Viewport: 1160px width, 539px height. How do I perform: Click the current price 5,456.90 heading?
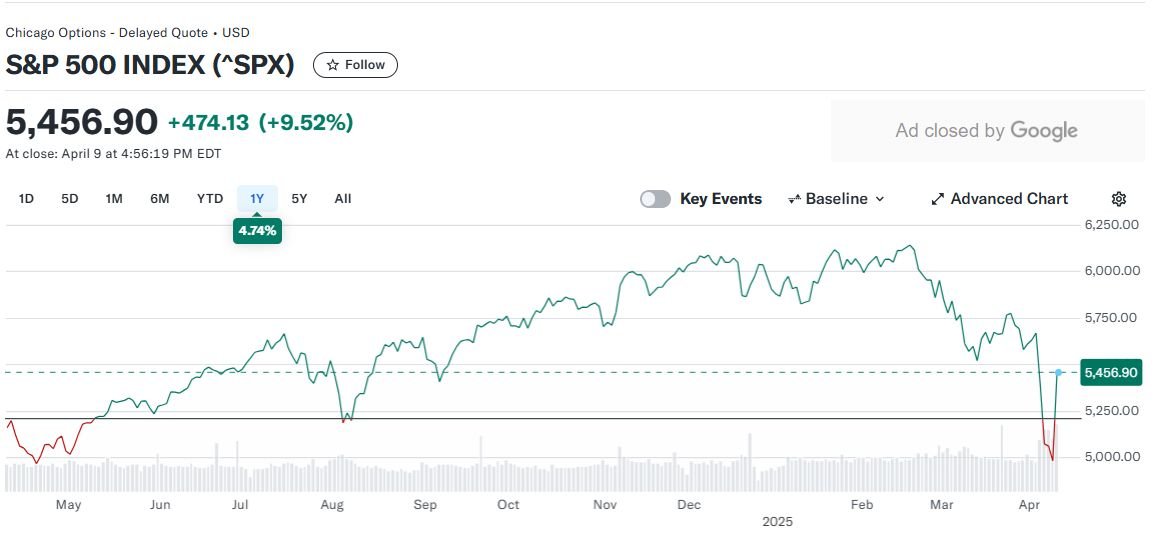(81, 122)
